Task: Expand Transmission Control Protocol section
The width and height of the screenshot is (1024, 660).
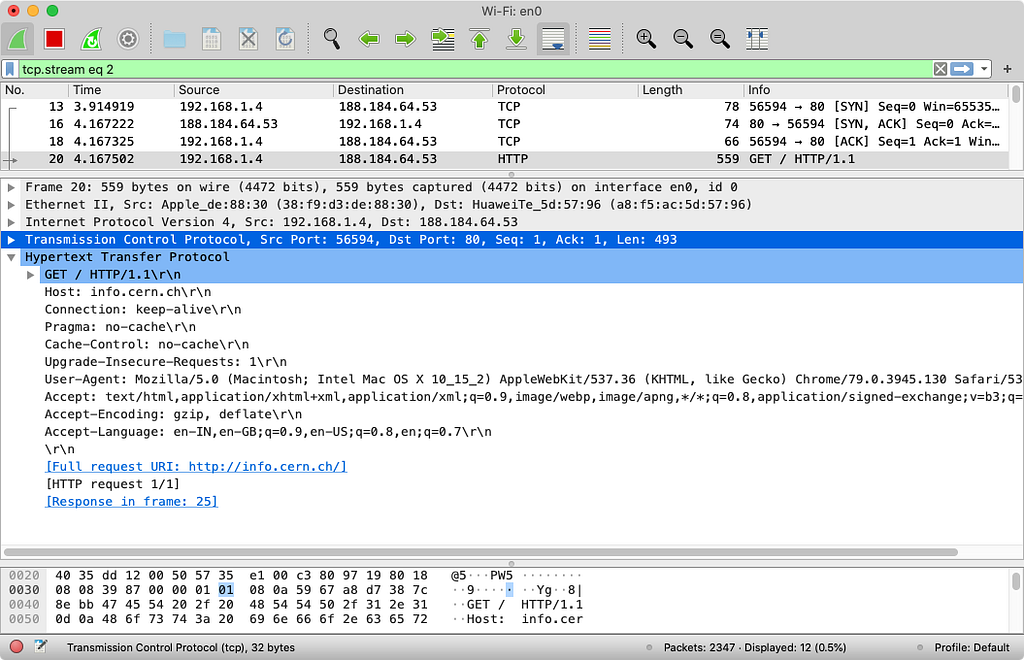Action: point(11,240)
